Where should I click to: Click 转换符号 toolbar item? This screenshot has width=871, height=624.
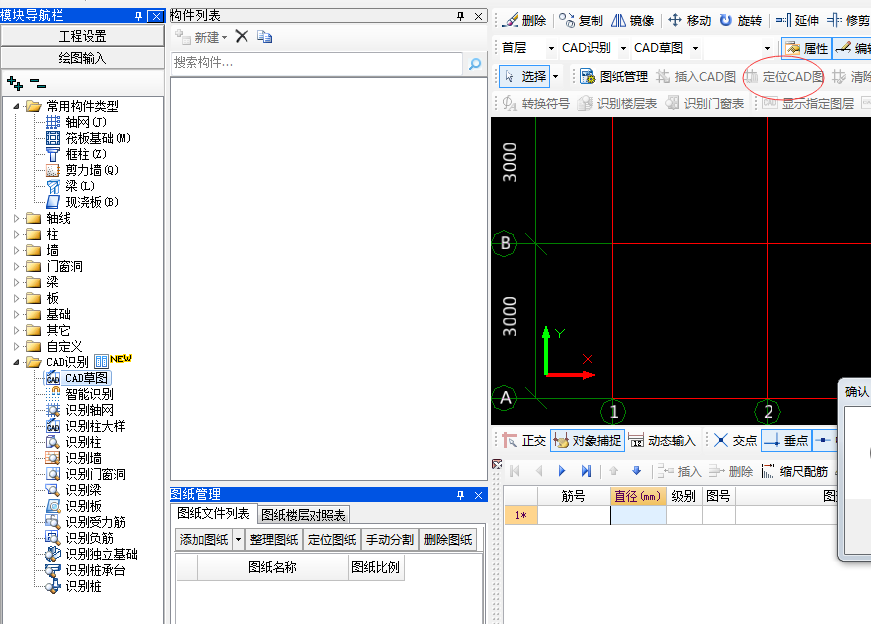536,103
